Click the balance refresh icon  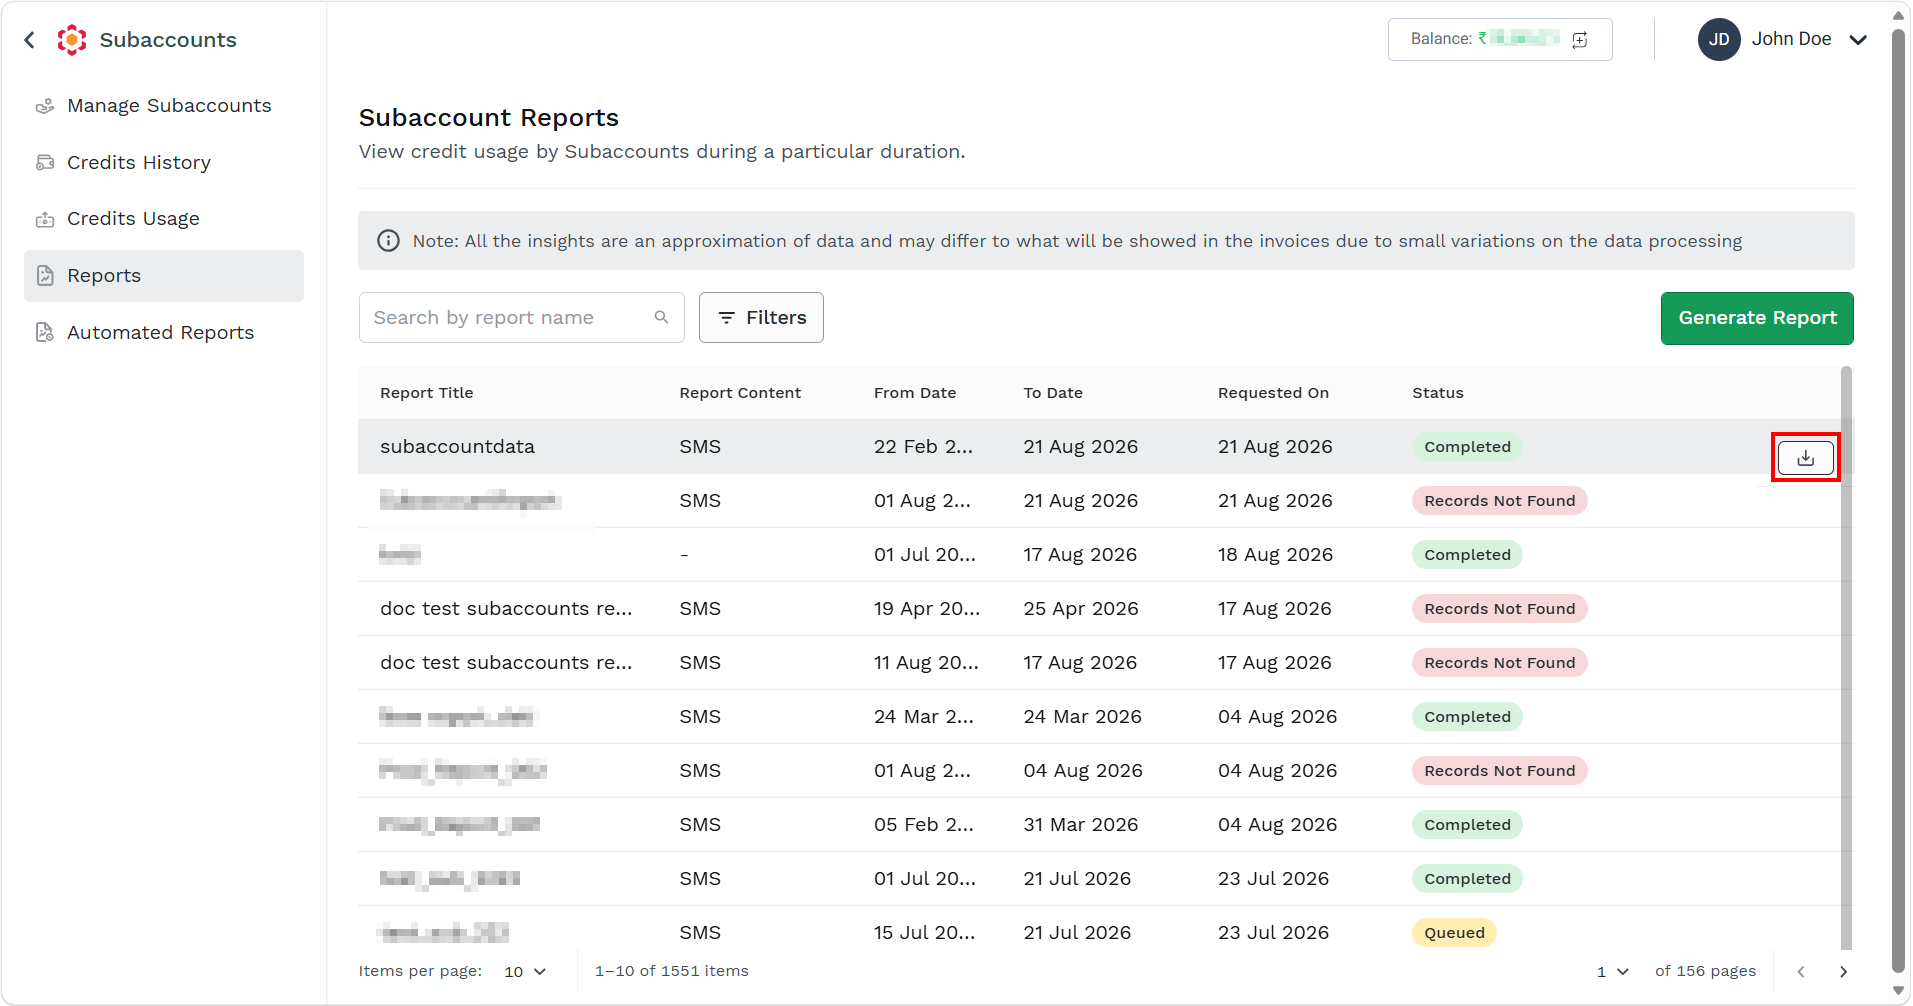point(1580,40)
